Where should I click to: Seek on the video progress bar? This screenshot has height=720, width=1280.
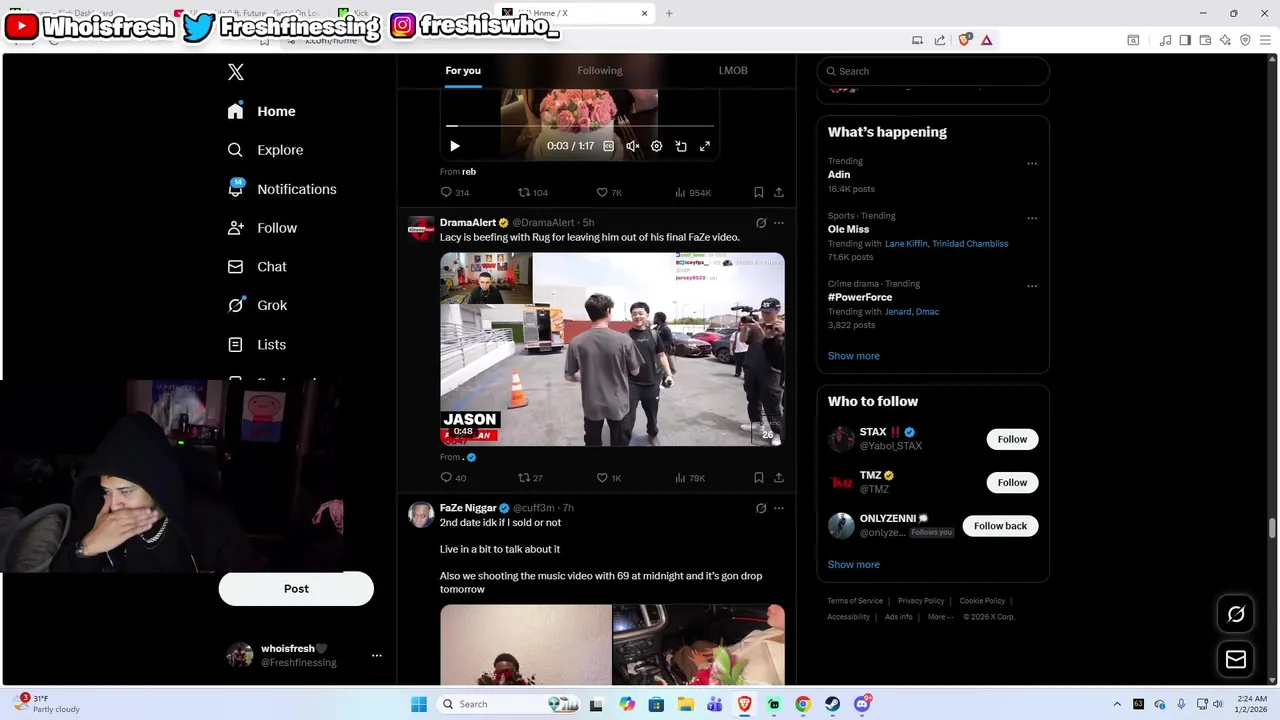click(x=580, y=126)
